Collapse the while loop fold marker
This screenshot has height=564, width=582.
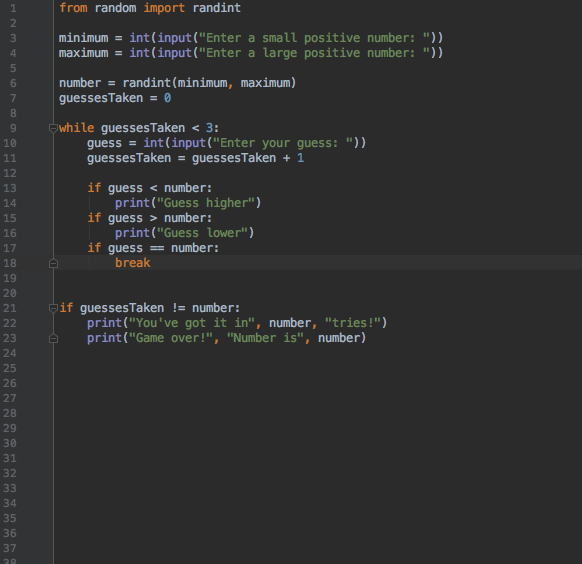point(53,128)
